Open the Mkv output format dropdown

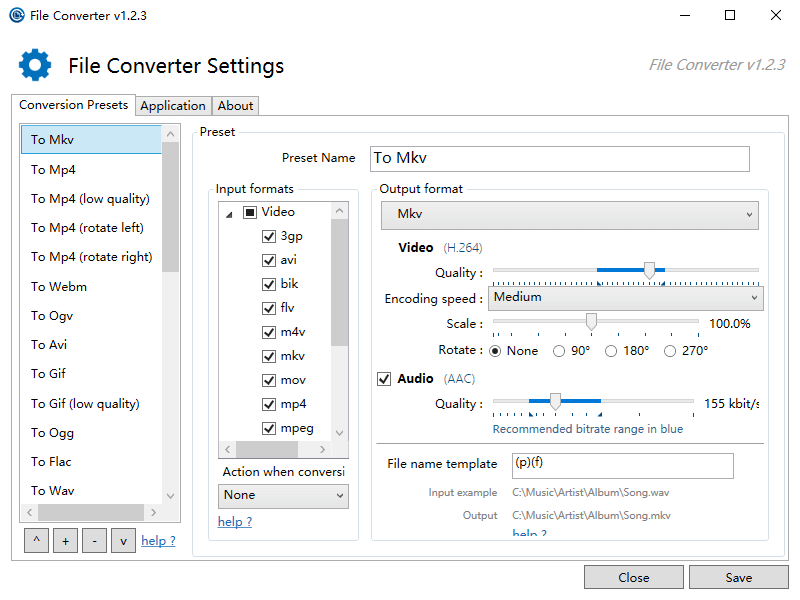point(569,215)
